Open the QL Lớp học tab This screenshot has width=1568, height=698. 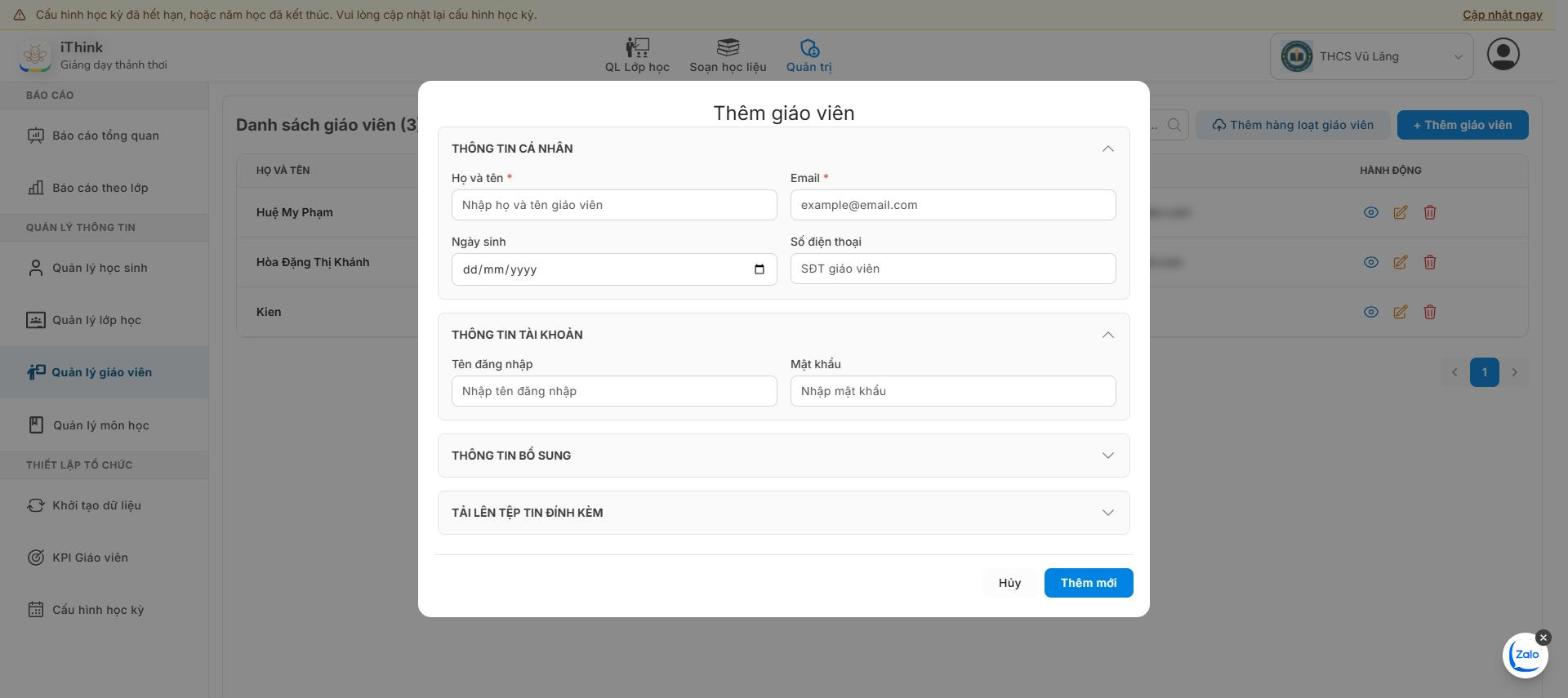pos(637,56)
